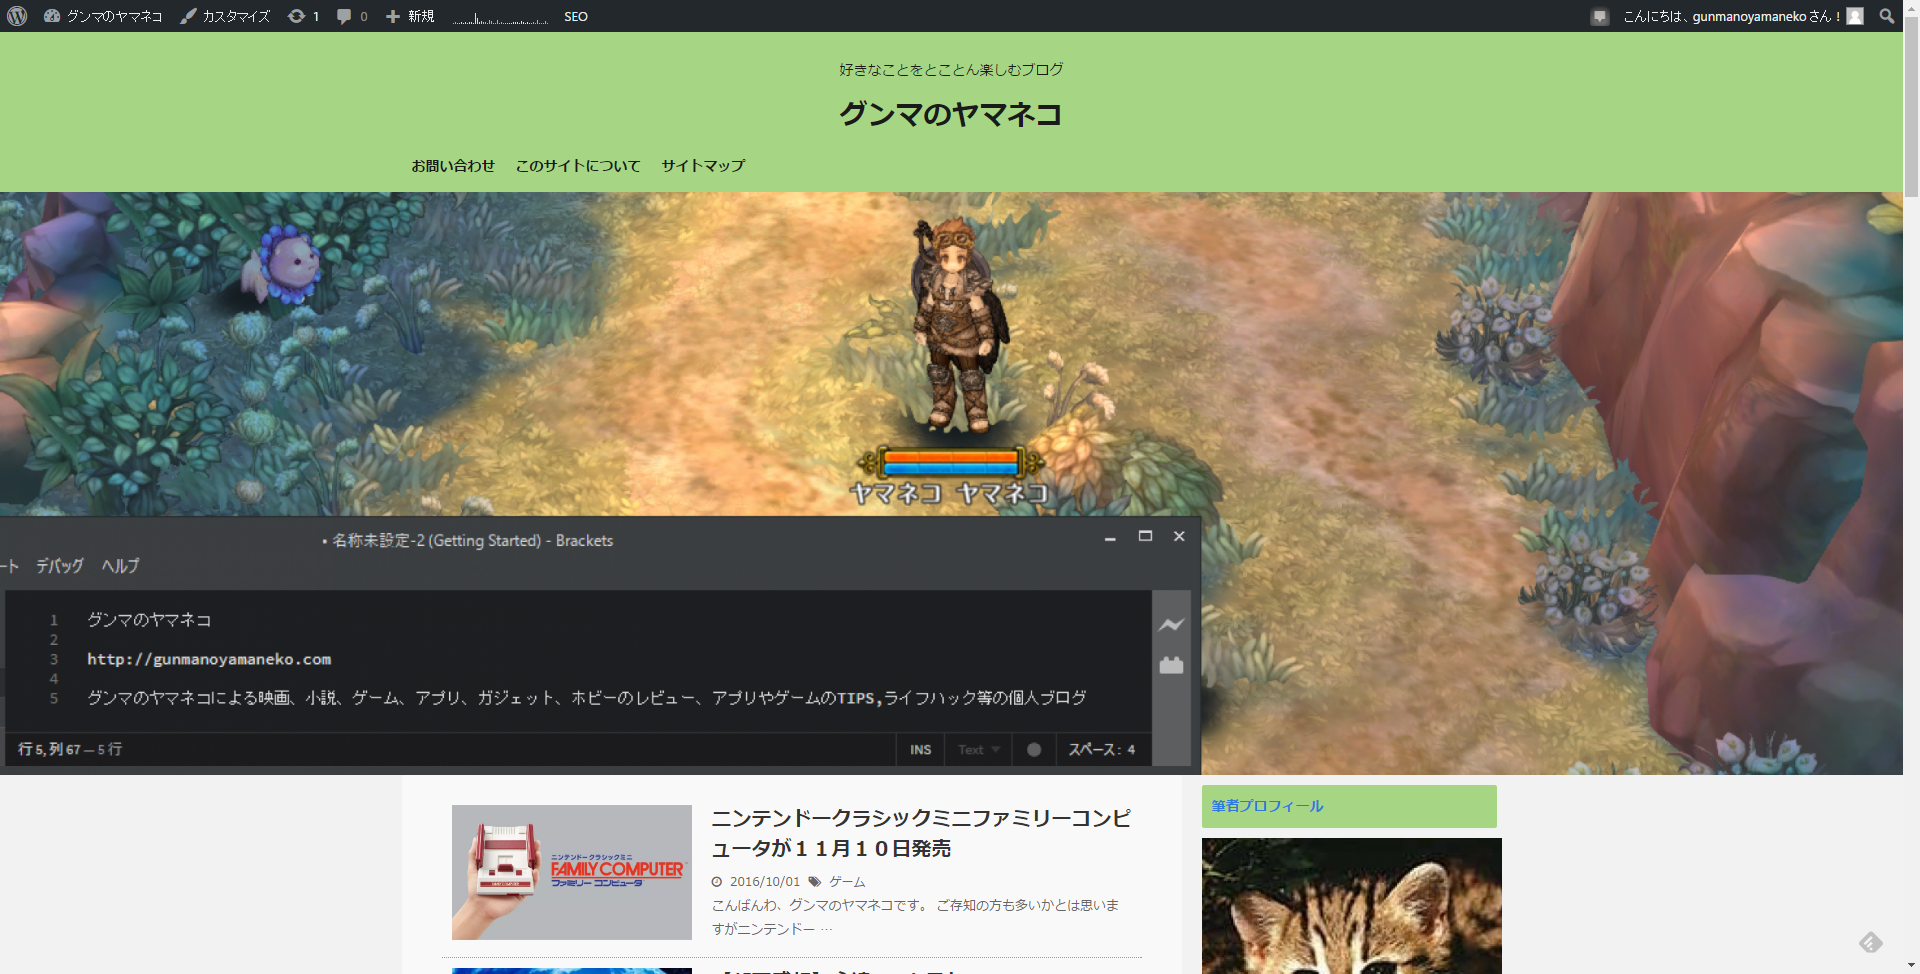Click the 筆者プロフィール widget heading
Image resolution: width=1920 pixels, height=974 pixels.
[x=1349, y=806]
